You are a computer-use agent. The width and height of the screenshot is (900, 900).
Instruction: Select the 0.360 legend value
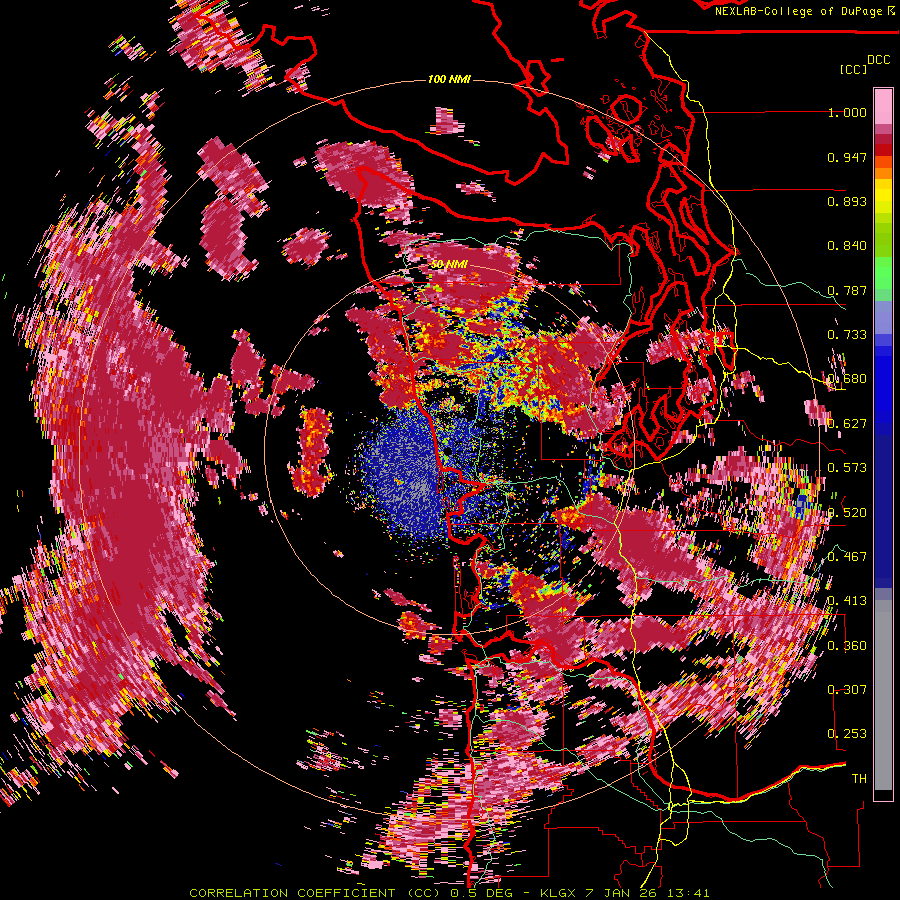(847, 646)
